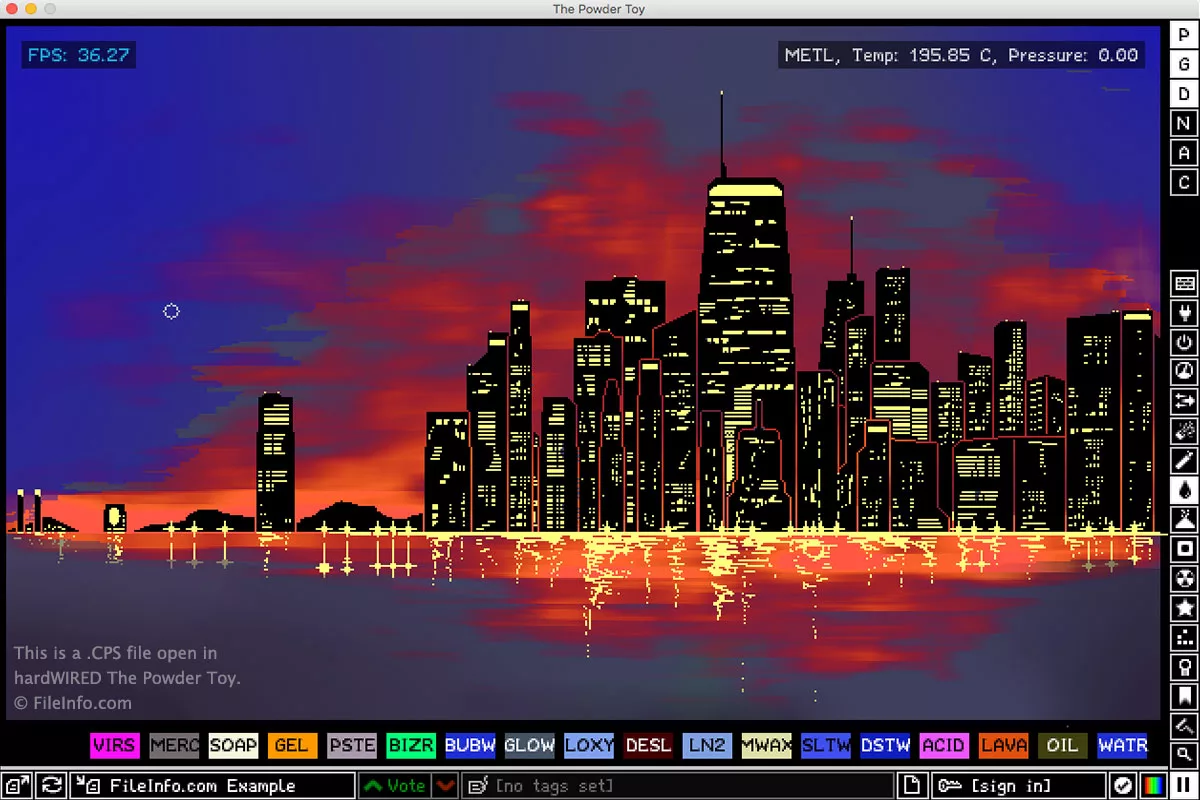Screen dimensions: 1200x800
Task: Select the SOAP element
Action: (x=233, y=745)
